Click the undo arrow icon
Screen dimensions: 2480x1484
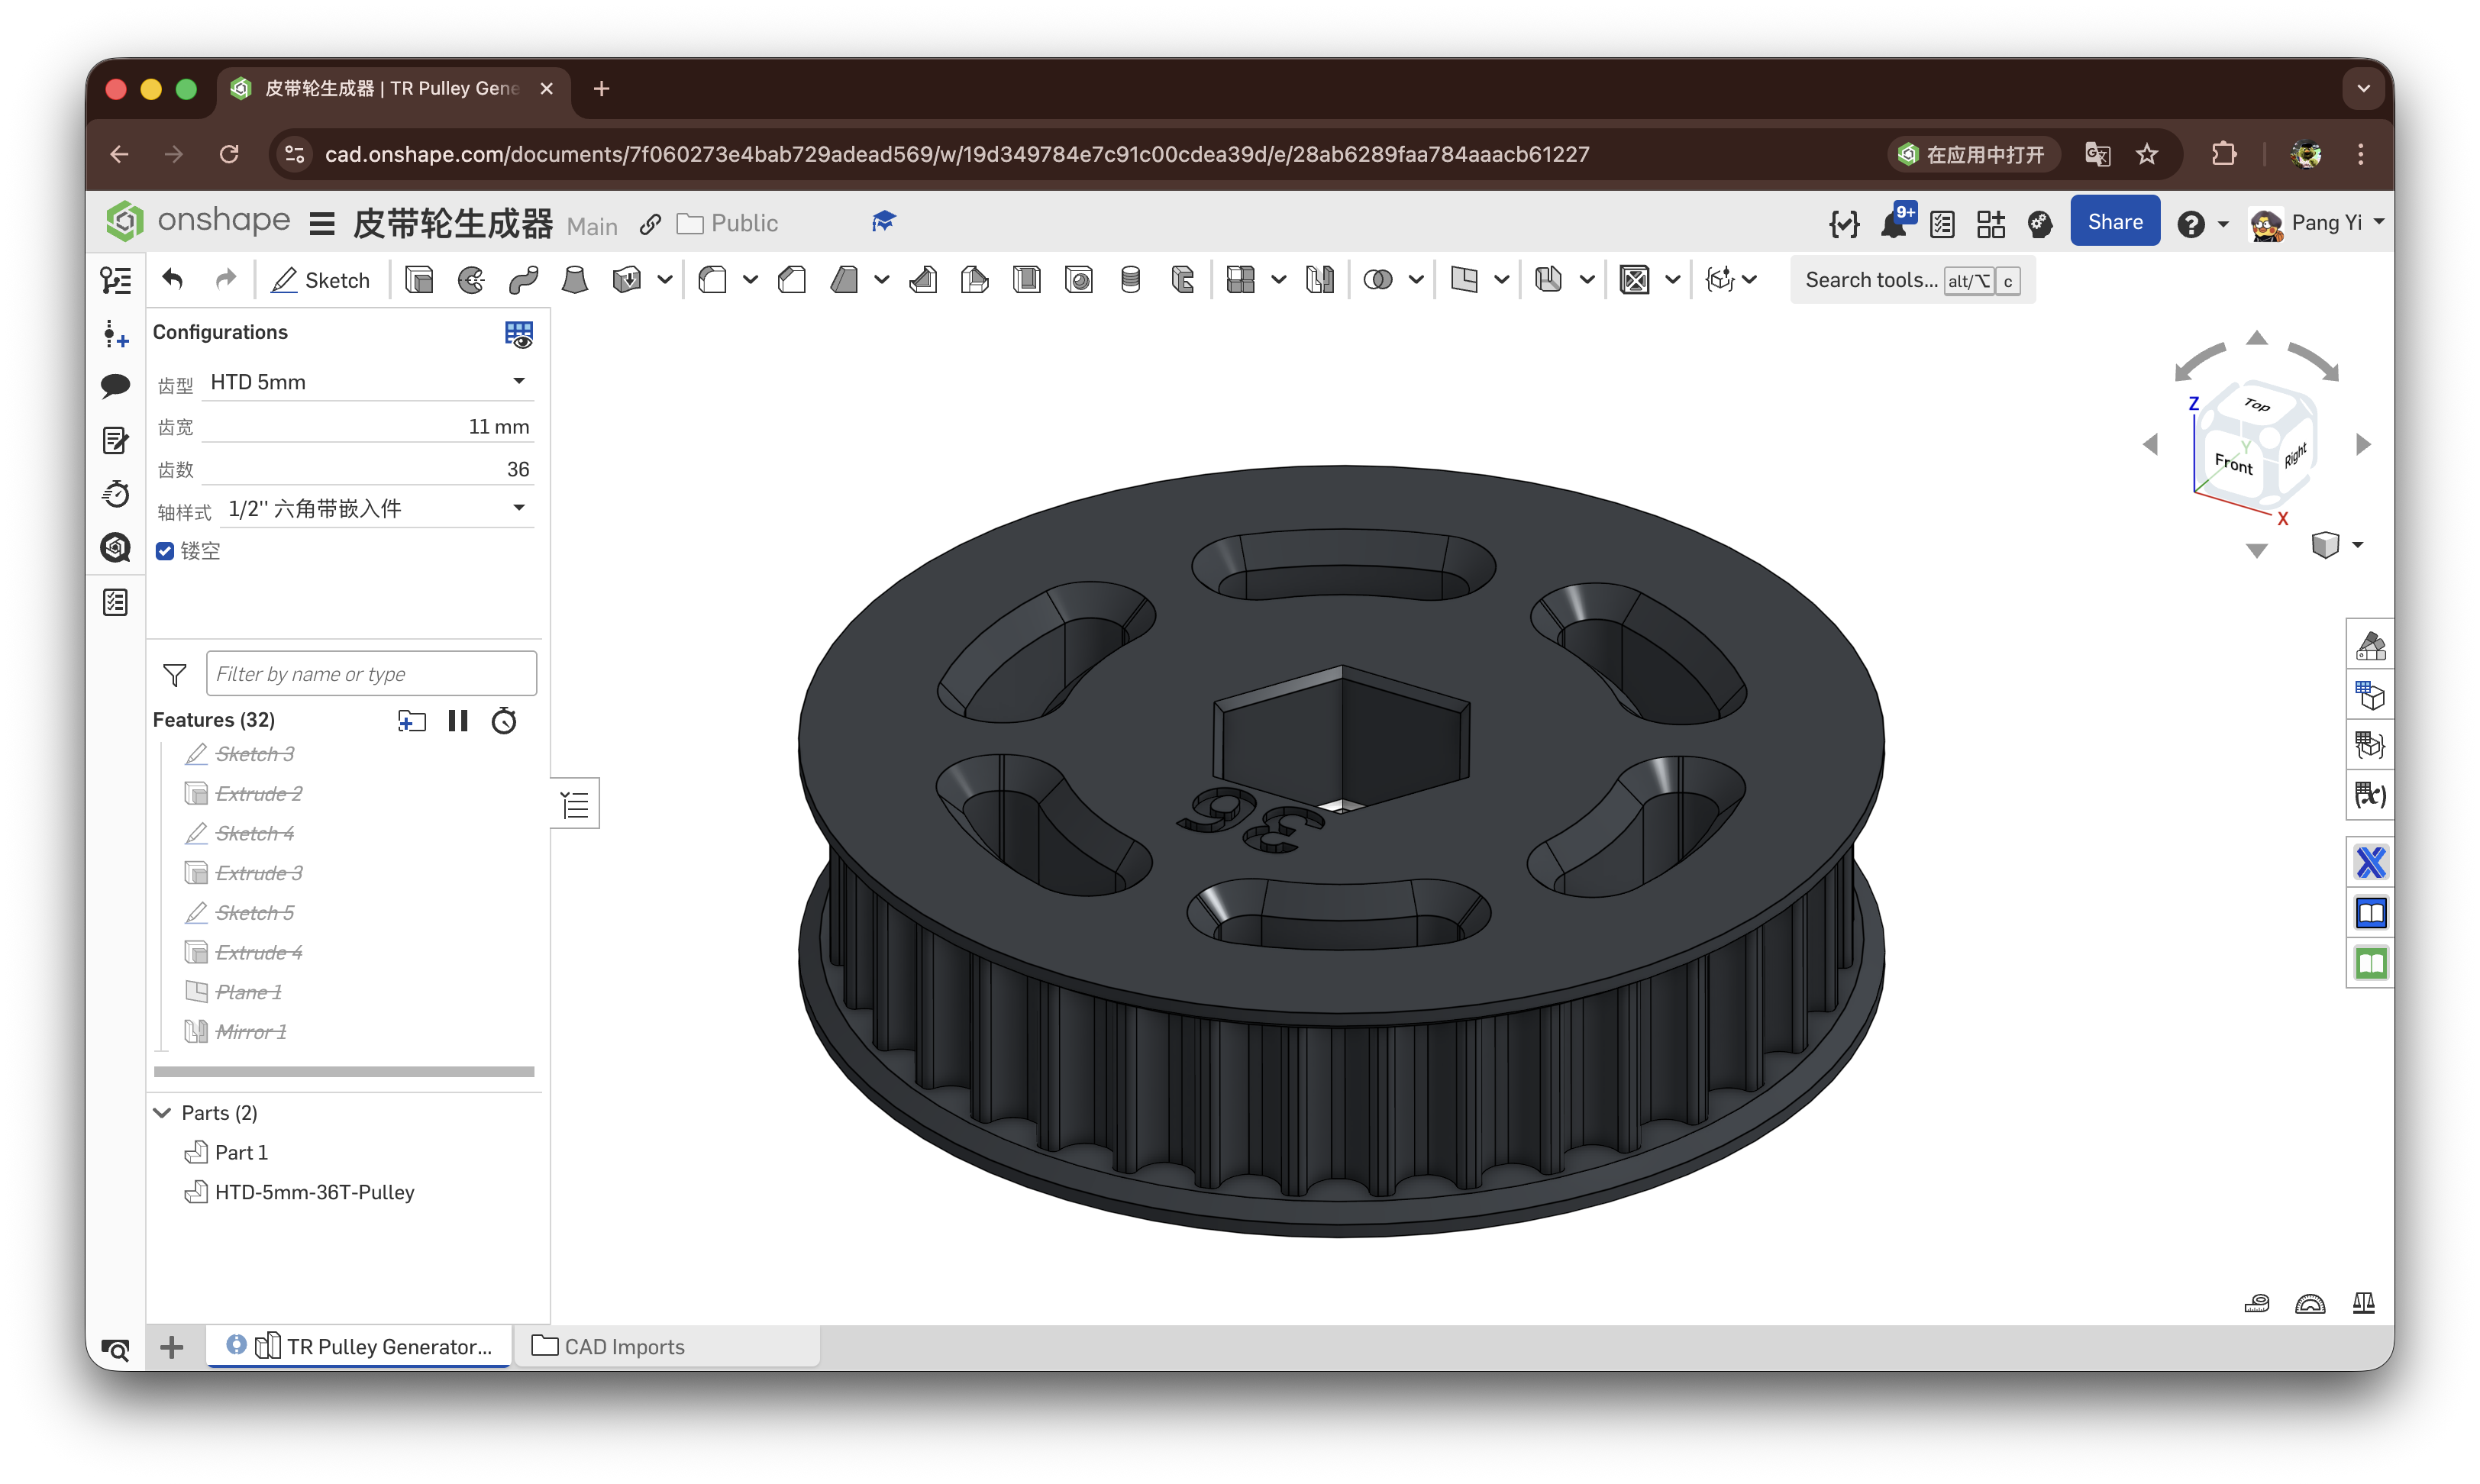(x=173, y=280)
